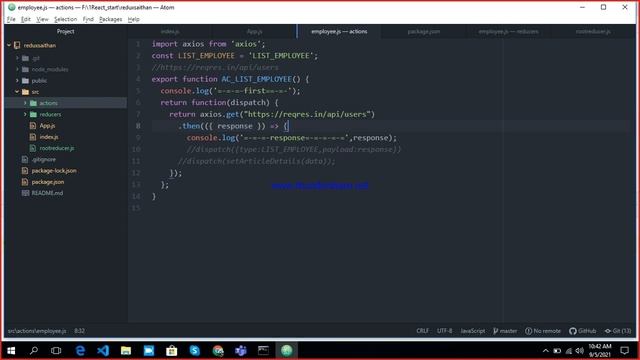This screenshot has width=640, height=360.
Task: Open the Packages menu
Action: [x=111, y=19]
